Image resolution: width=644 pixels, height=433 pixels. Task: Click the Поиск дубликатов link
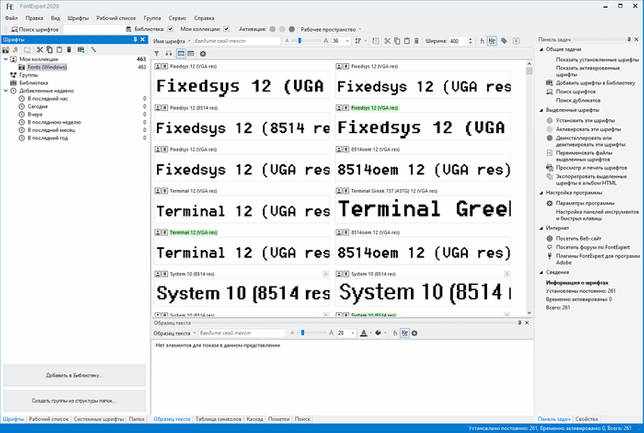[x=578, y=100]
